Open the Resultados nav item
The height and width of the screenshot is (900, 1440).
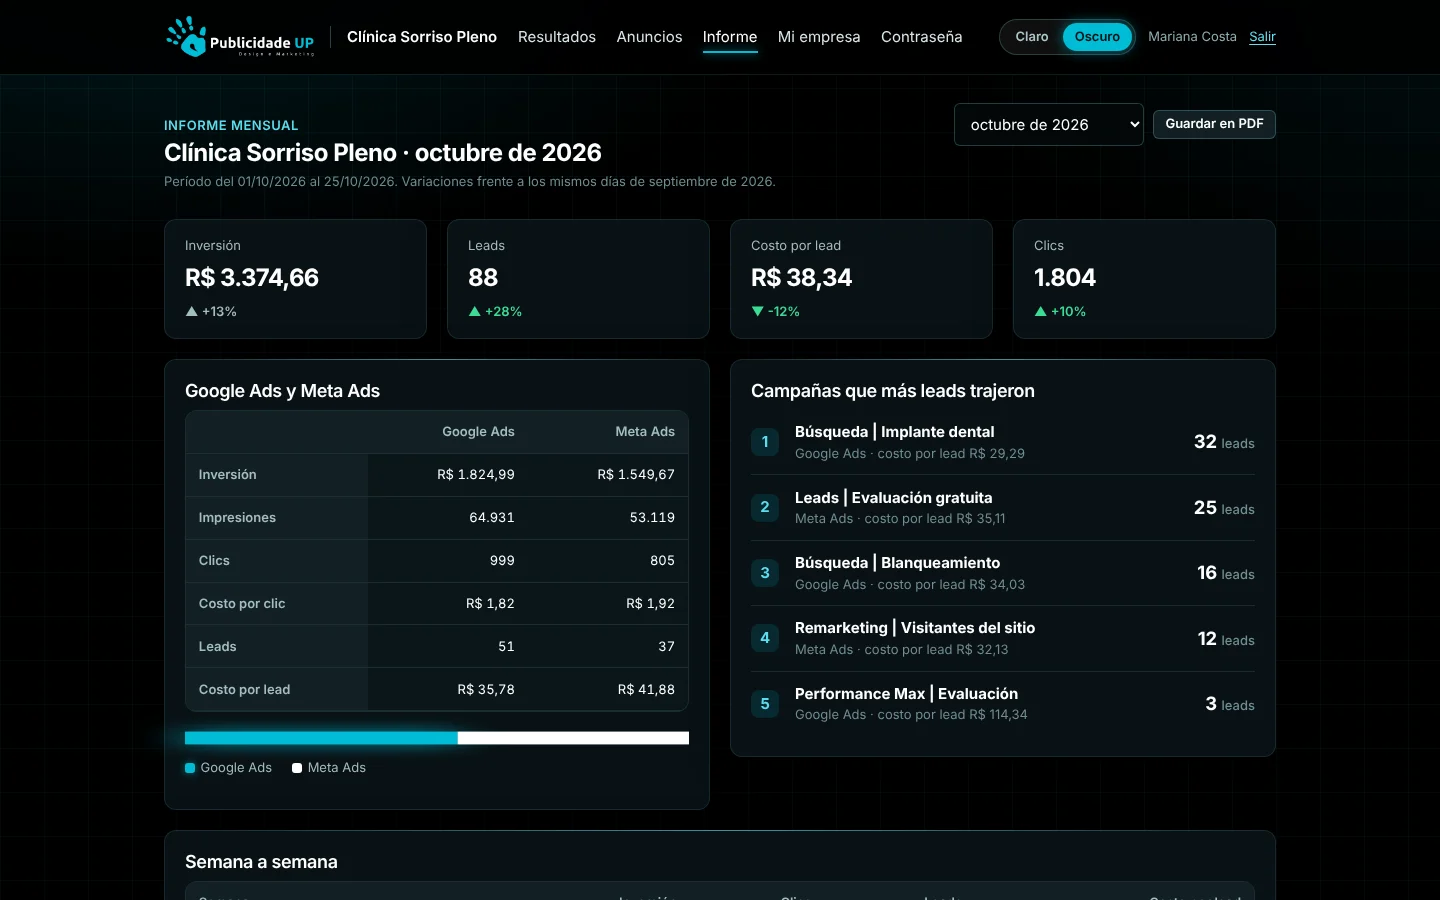(x=557, y=37)
